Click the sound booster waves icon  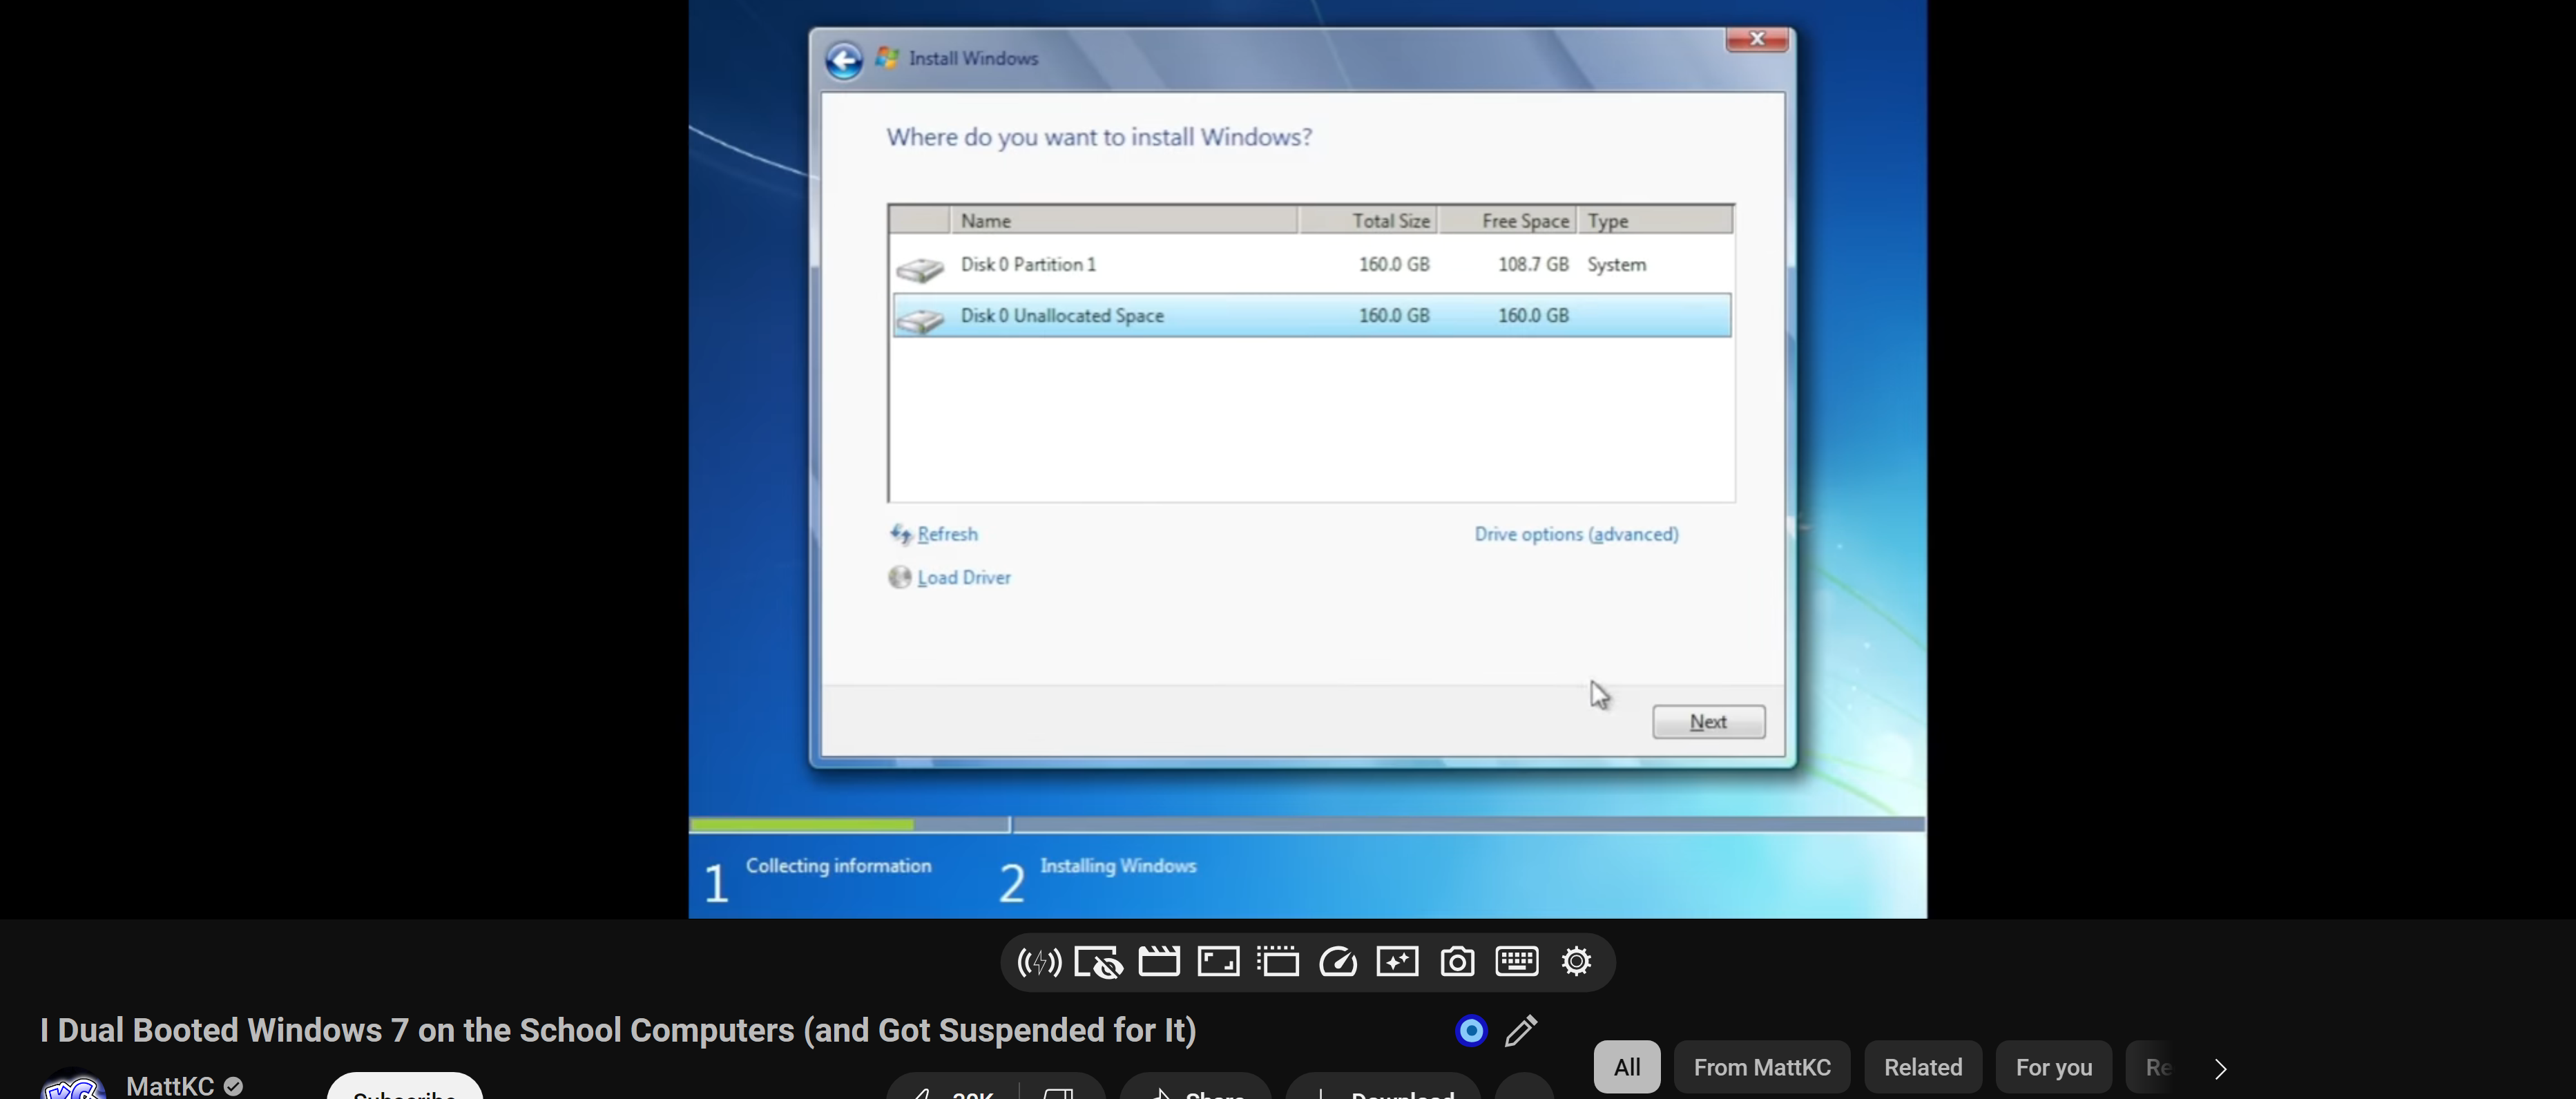tap(1039, 962)
